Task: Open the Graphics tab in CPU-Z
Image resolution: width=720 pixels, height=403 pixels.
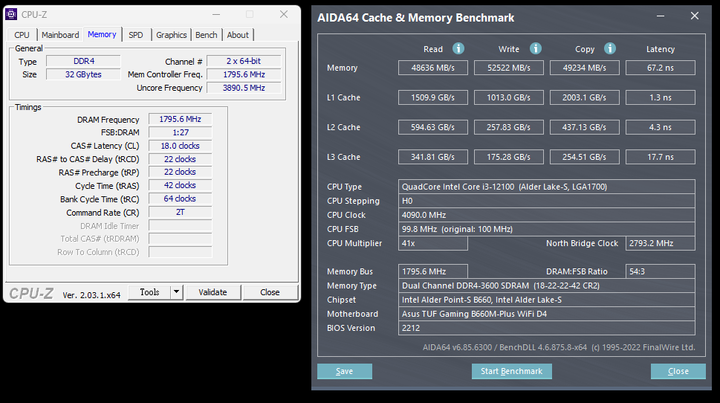Action: 171,35
